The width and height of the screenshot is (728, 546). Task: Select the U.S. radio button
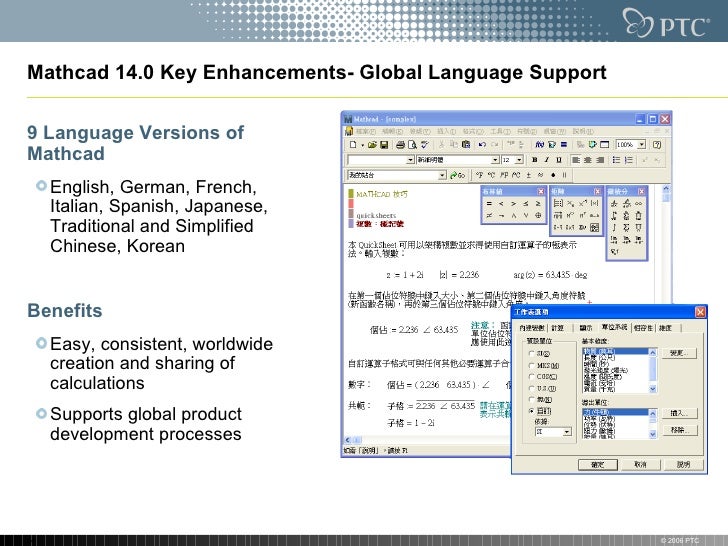click(x=532, y=388)
